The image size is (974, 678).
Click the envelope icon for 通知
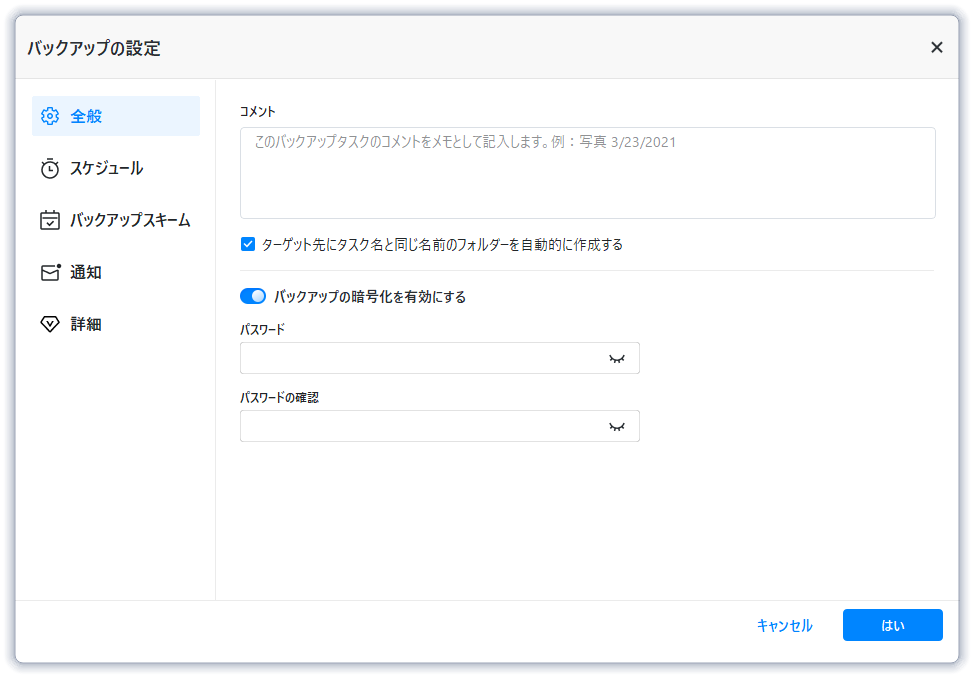(50, 272)
